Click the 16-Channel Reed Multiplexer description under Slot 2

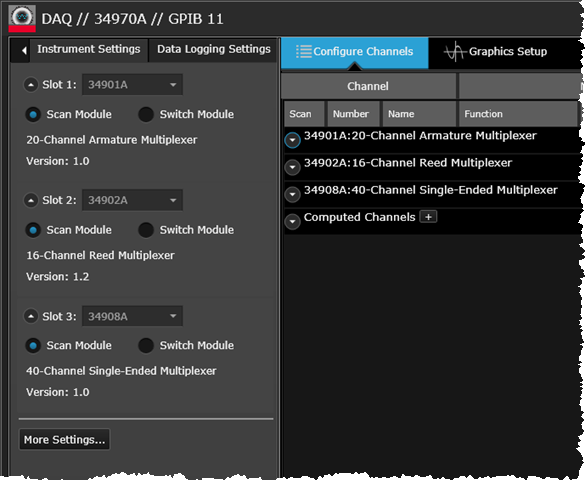point(100,255)
